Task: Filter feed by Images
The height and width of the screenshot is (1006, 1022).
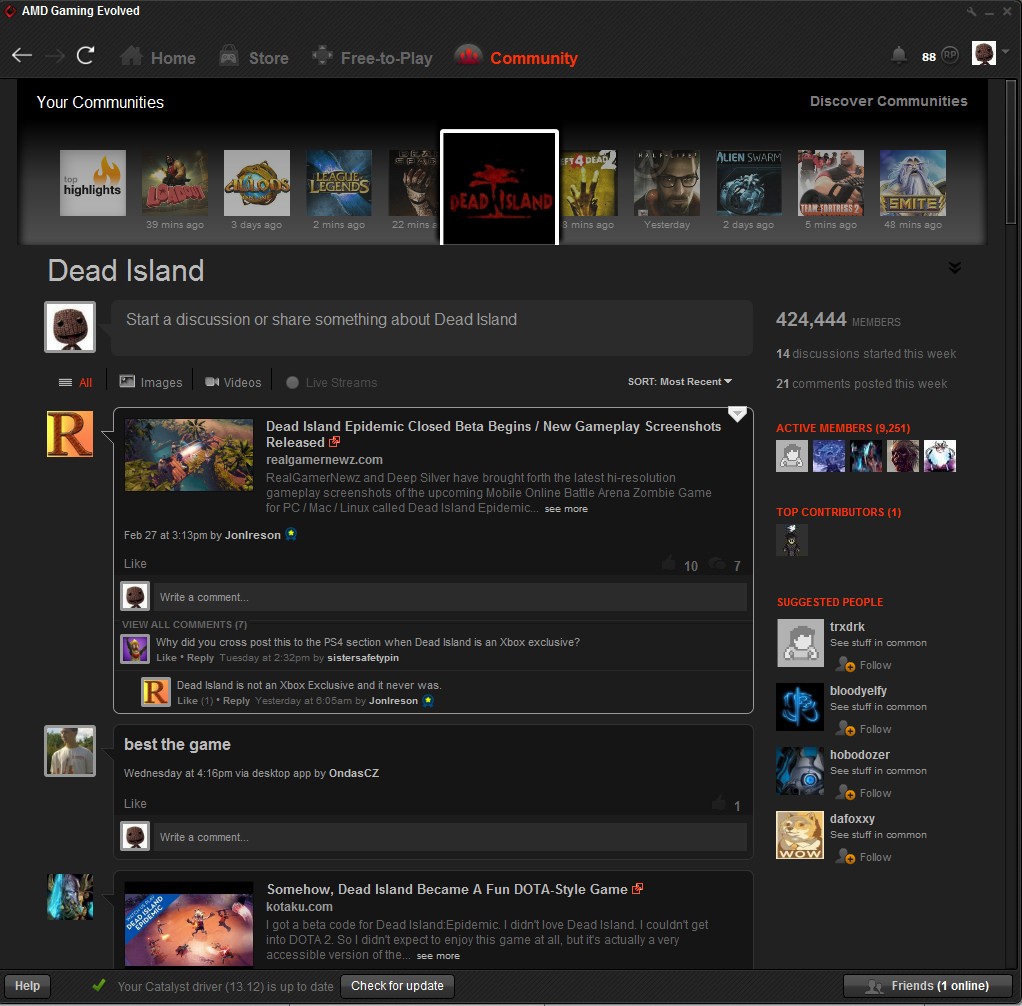Action: coord(151,382)
